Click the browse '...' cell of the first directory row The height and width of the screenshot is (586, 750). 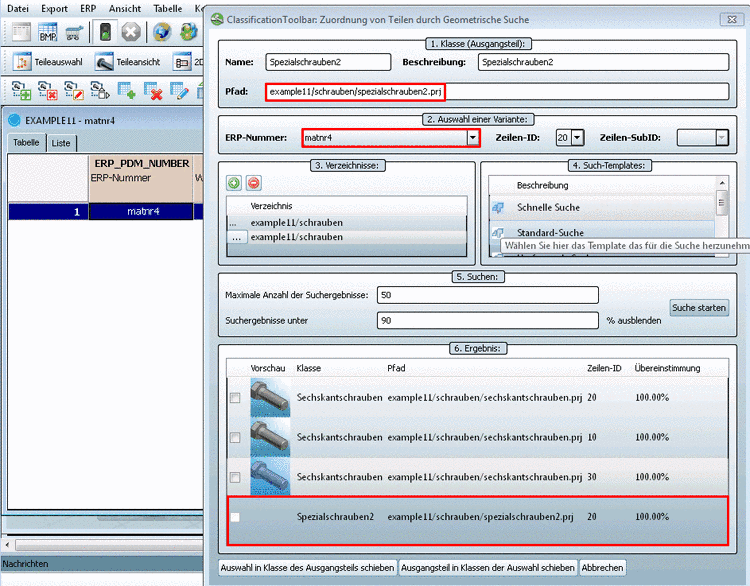tap(233, 223)
